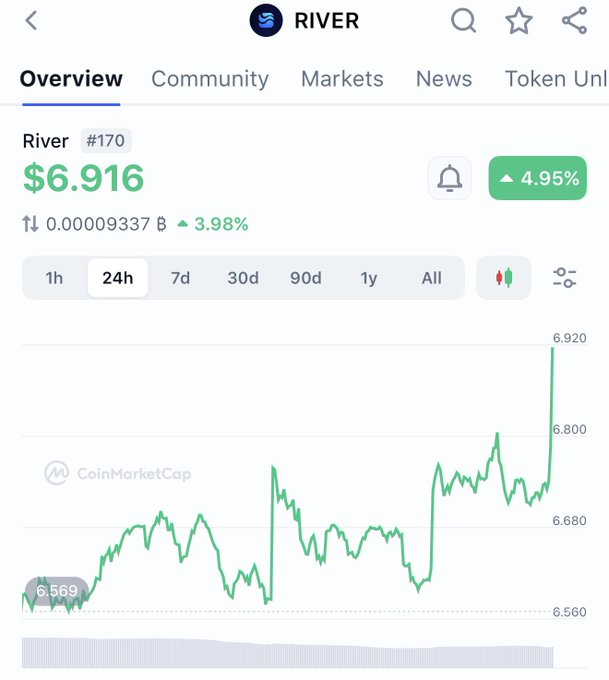Tap the 6.680 axis label
Viewport: 609px width, 680px height.
(x=569, y=520)
